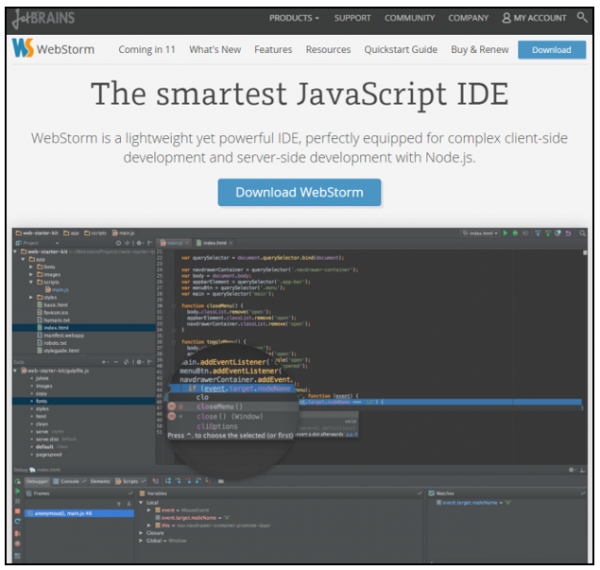
Task: Collapse the app folder in project tree
Action: coord(23,259)
